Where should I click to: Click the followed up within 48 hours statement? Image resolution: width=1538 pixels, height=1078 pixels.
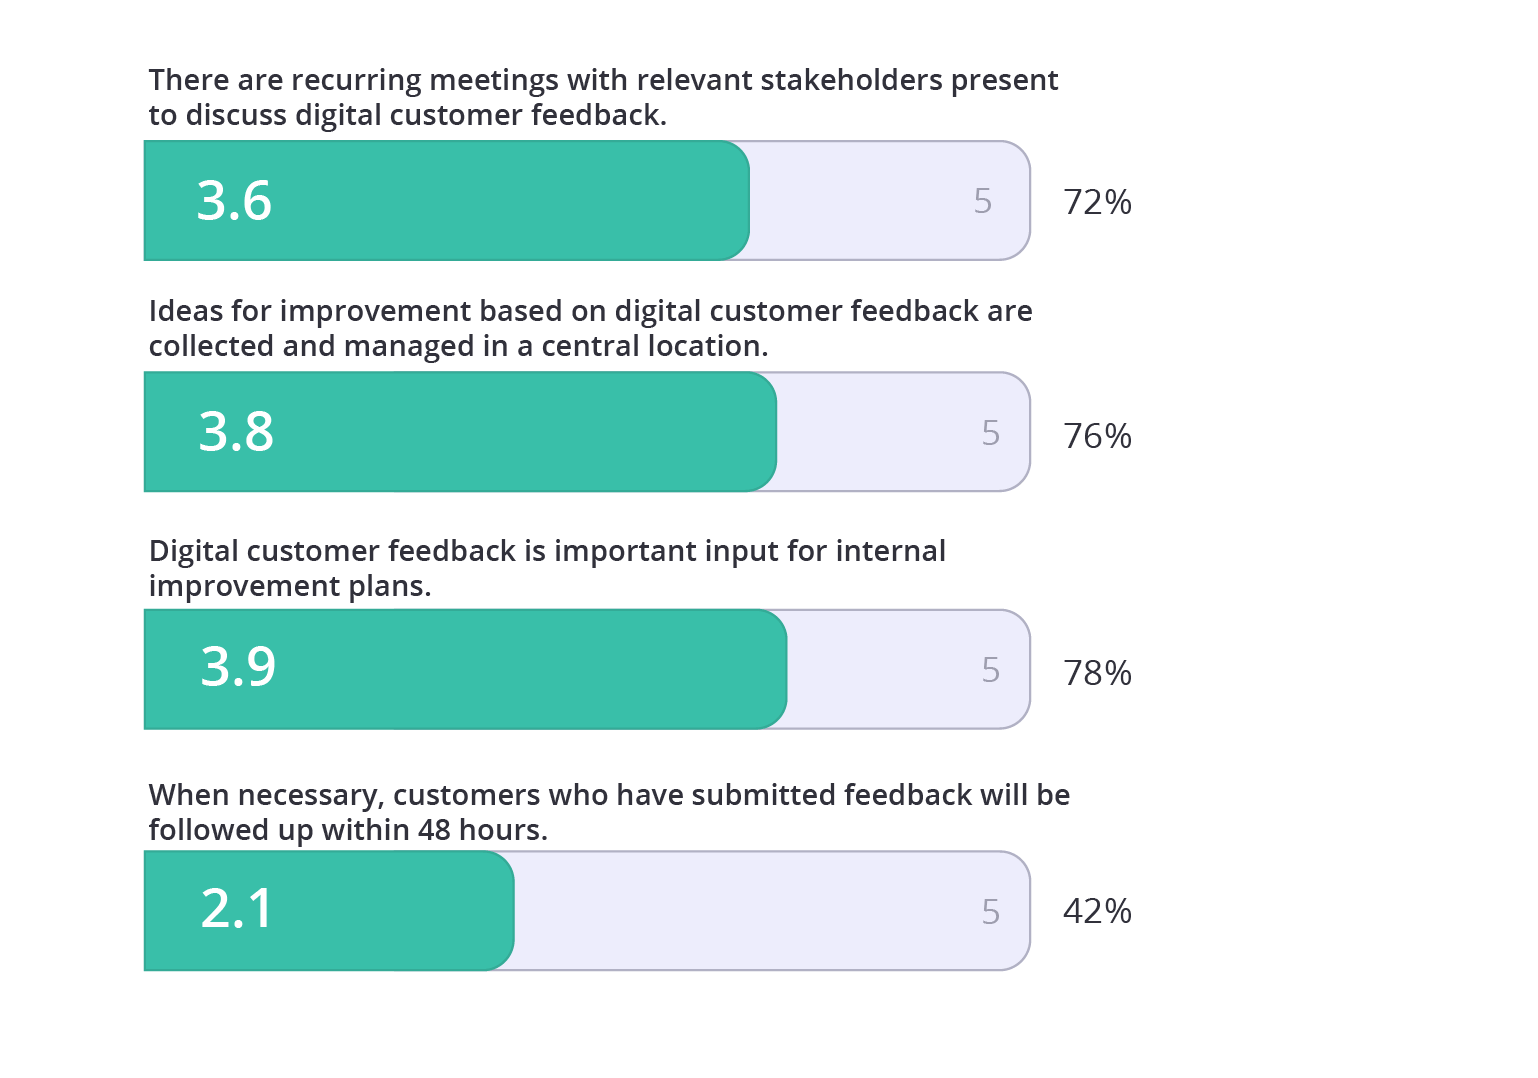[x=609, y=812]
